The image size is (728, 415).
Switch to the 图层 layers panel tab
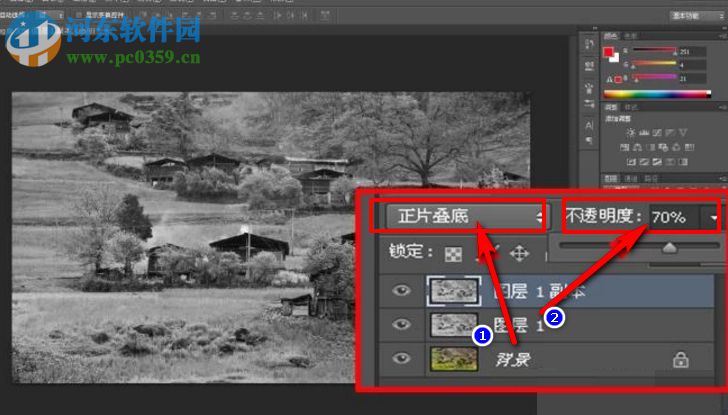point(611,179)
